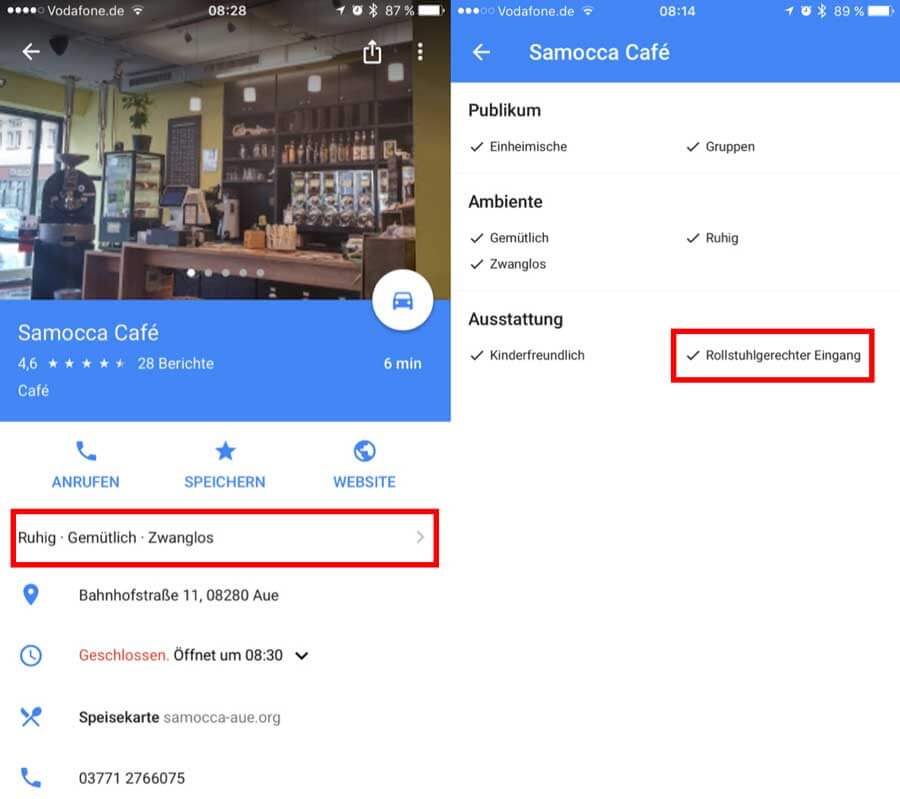Open the 28 Berichte reviews

(176, 363)
